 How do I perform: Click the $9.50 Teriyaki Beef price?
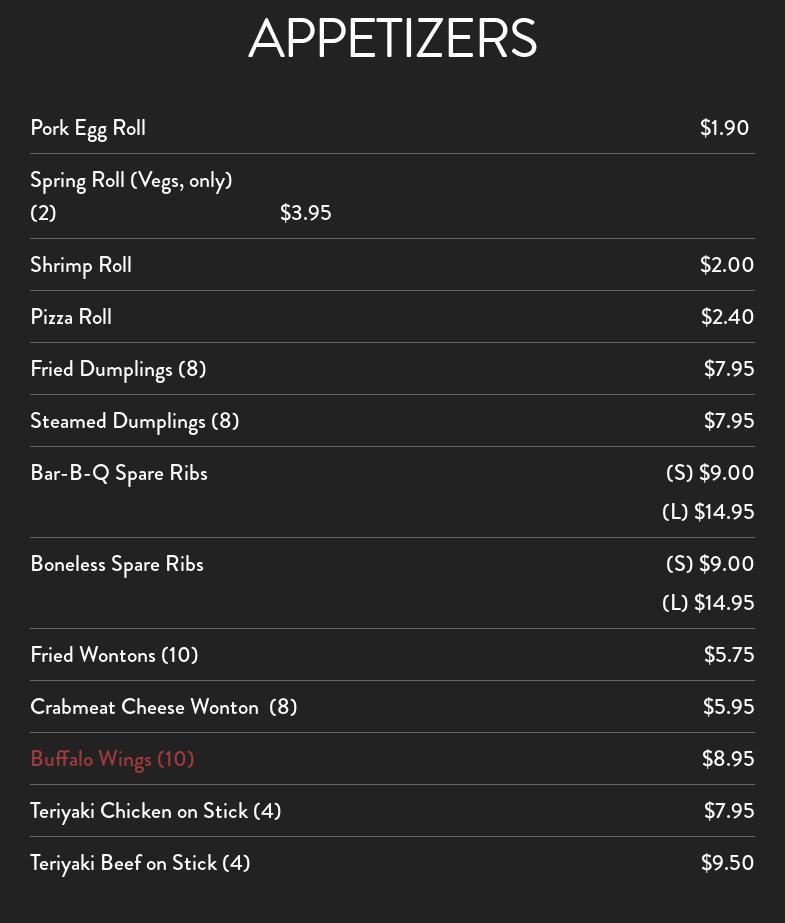pos(727,863)
